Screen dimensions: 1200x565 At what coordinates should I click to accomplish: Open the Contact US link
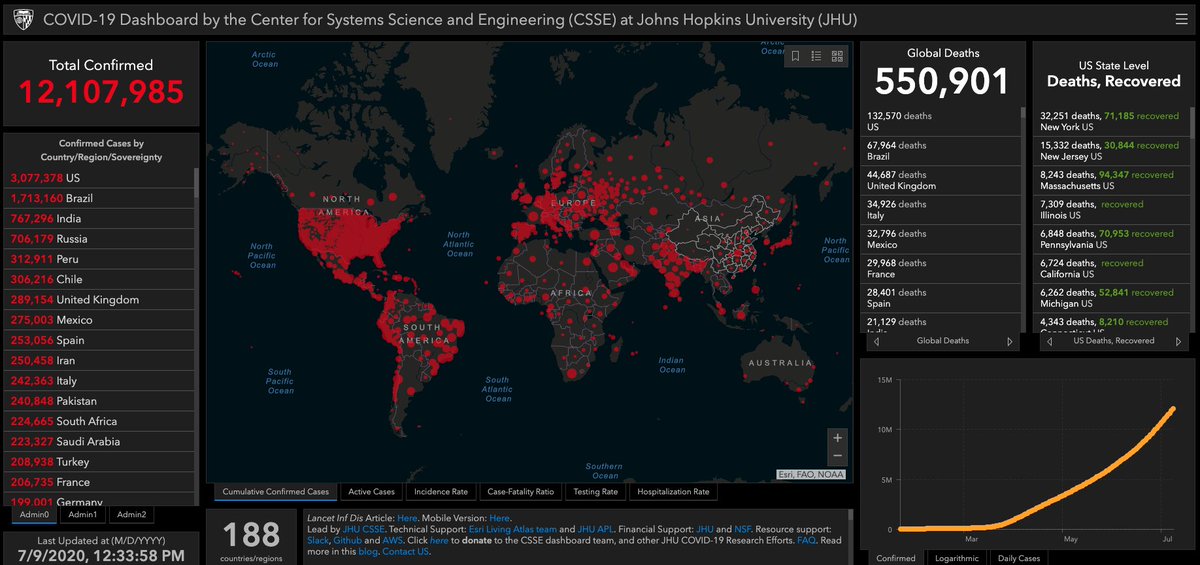pyautogui.click(x=405, y=551)
